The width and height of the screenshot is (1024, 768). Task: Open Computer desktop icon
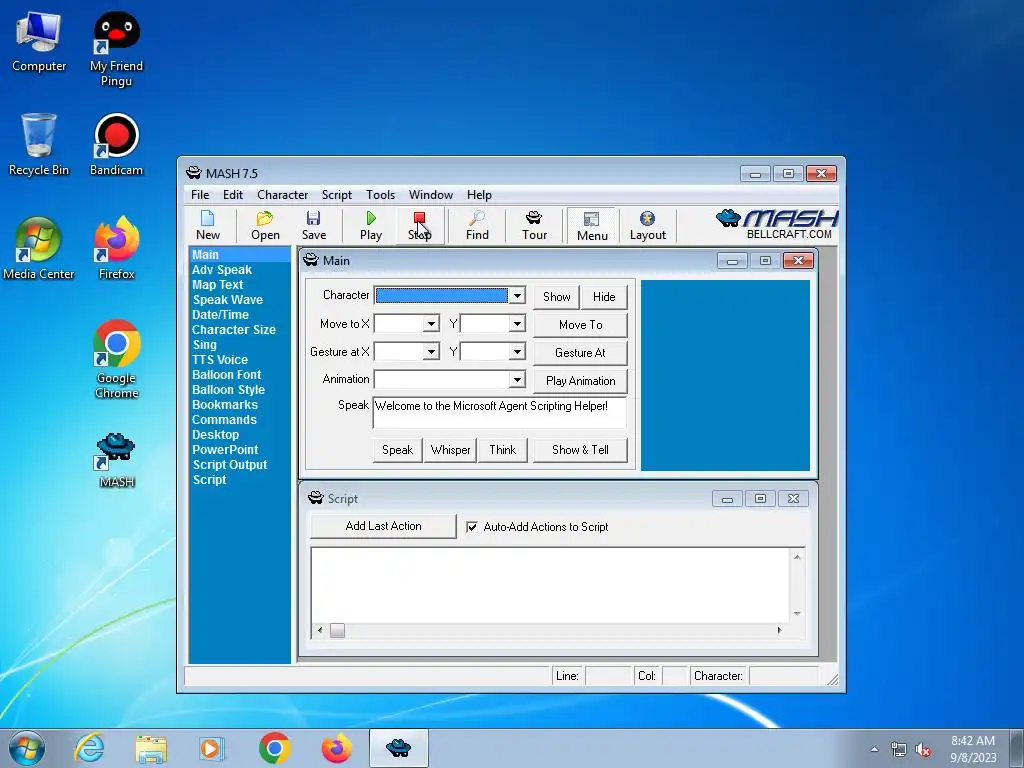coord(39,42)
